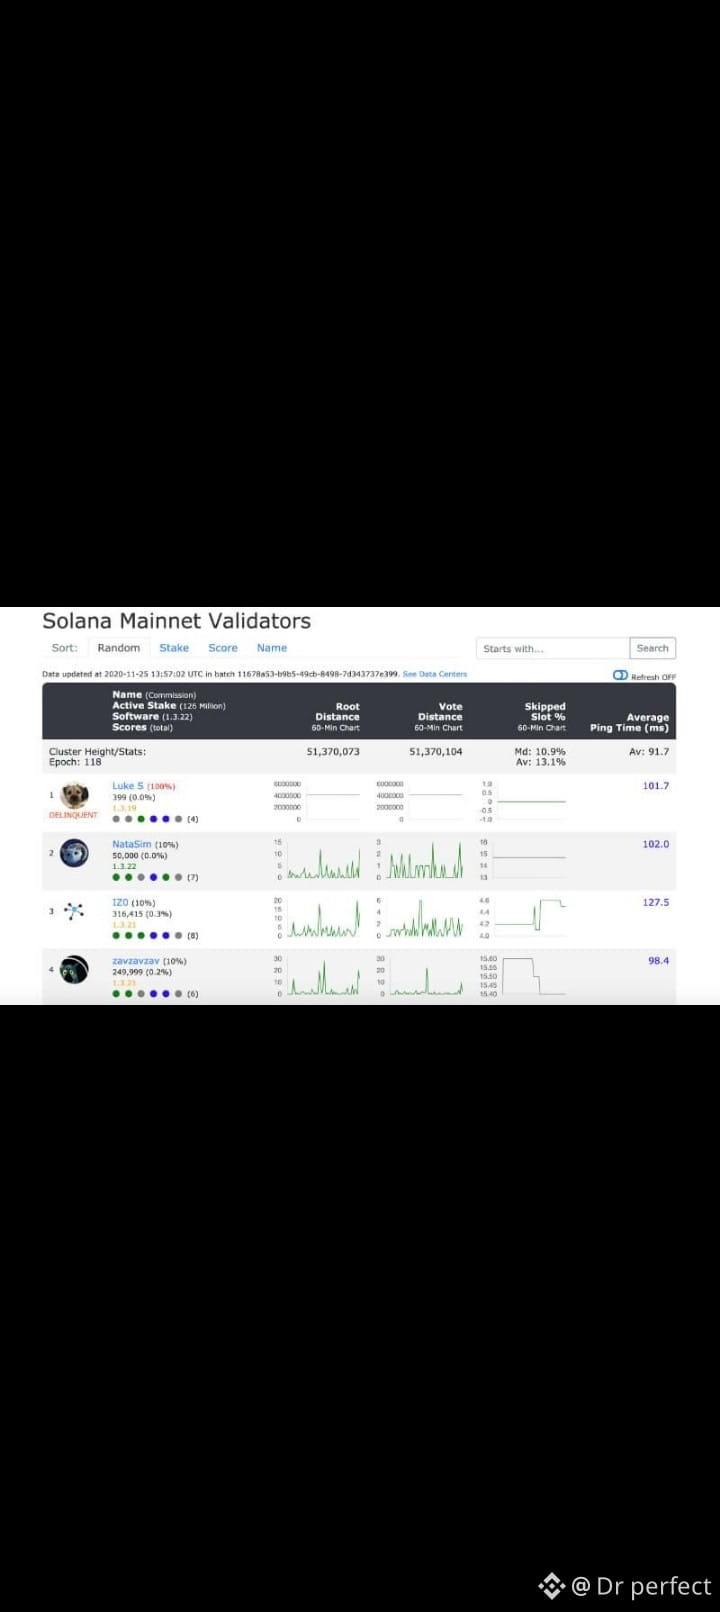Click the Skipped Slot % column header
Image resolution: width=720 pixels, height=1612 pixels.
543,716
